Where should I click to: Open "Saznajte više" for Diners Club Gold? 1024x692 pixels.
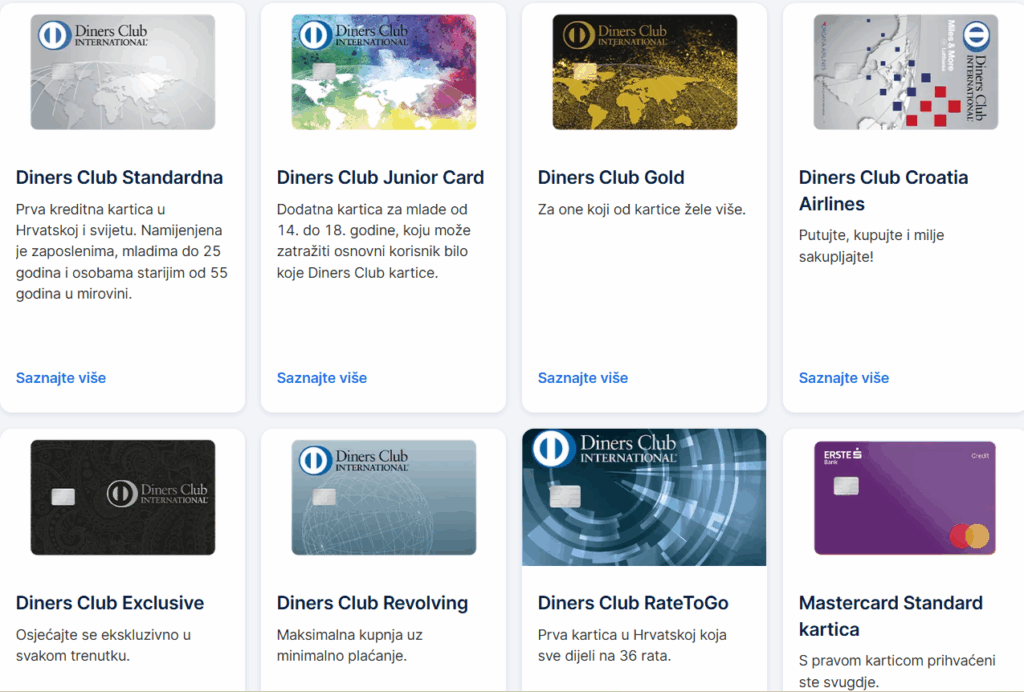(x=583, y=378)
